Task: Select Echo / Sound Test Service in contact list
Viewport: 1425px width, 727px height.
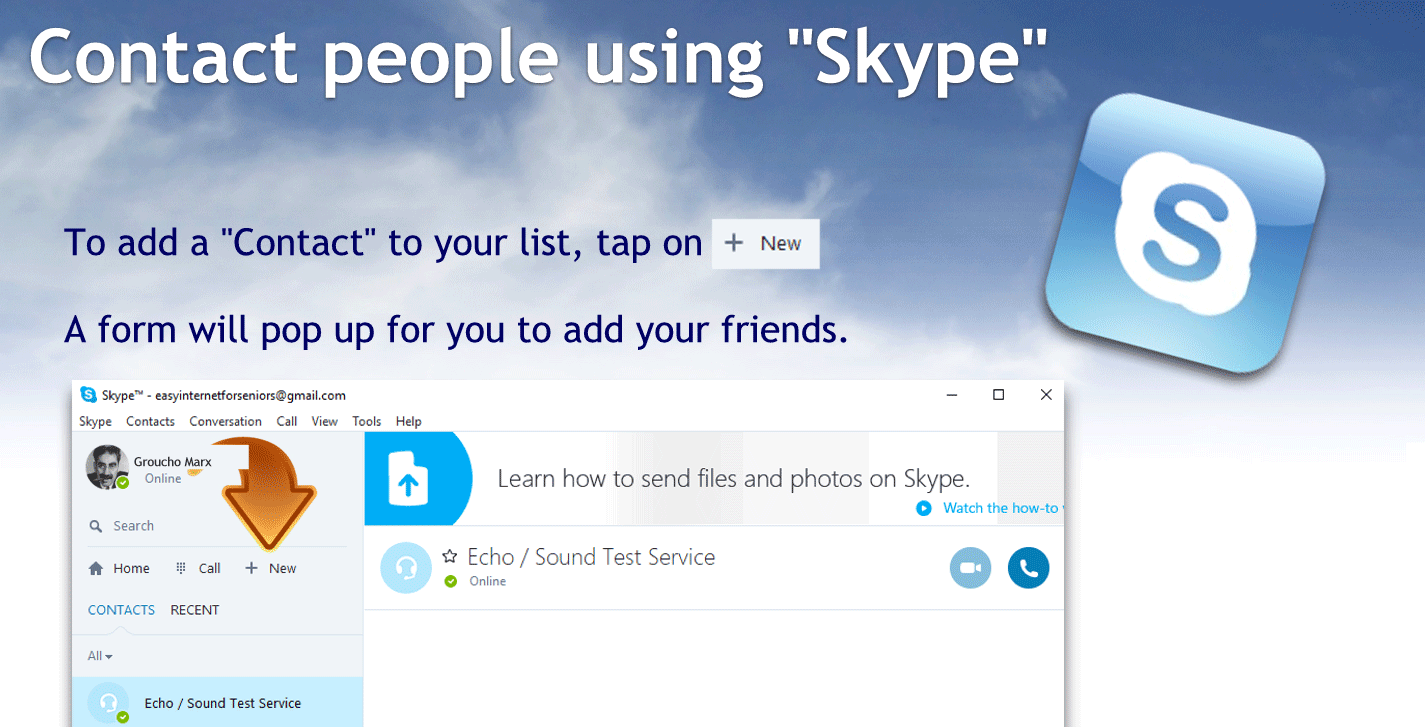Action: pos(217,702)
